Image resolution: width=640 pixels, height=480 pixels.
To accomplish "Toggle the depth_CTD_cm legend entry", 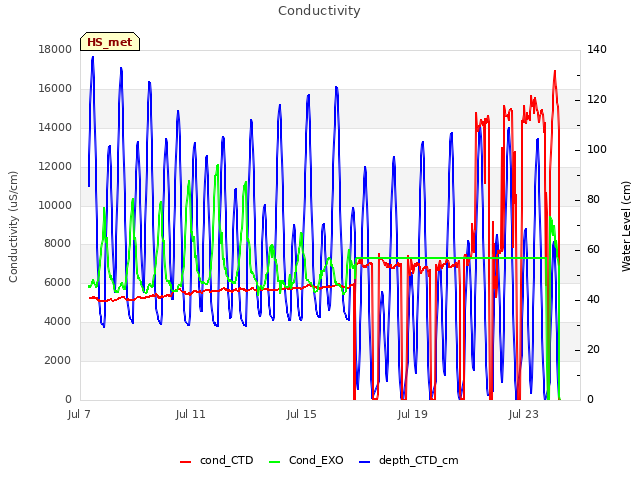I will click(x=409, y=460).
